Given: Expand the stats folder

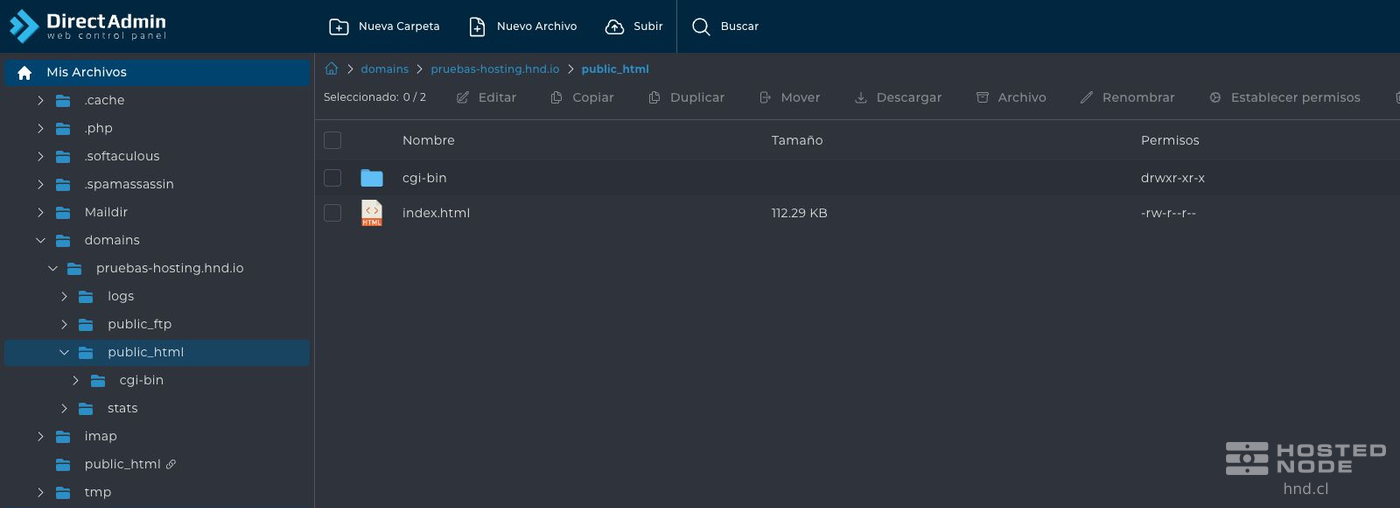Looking at the screenshot, I should (x=64, y=409).
